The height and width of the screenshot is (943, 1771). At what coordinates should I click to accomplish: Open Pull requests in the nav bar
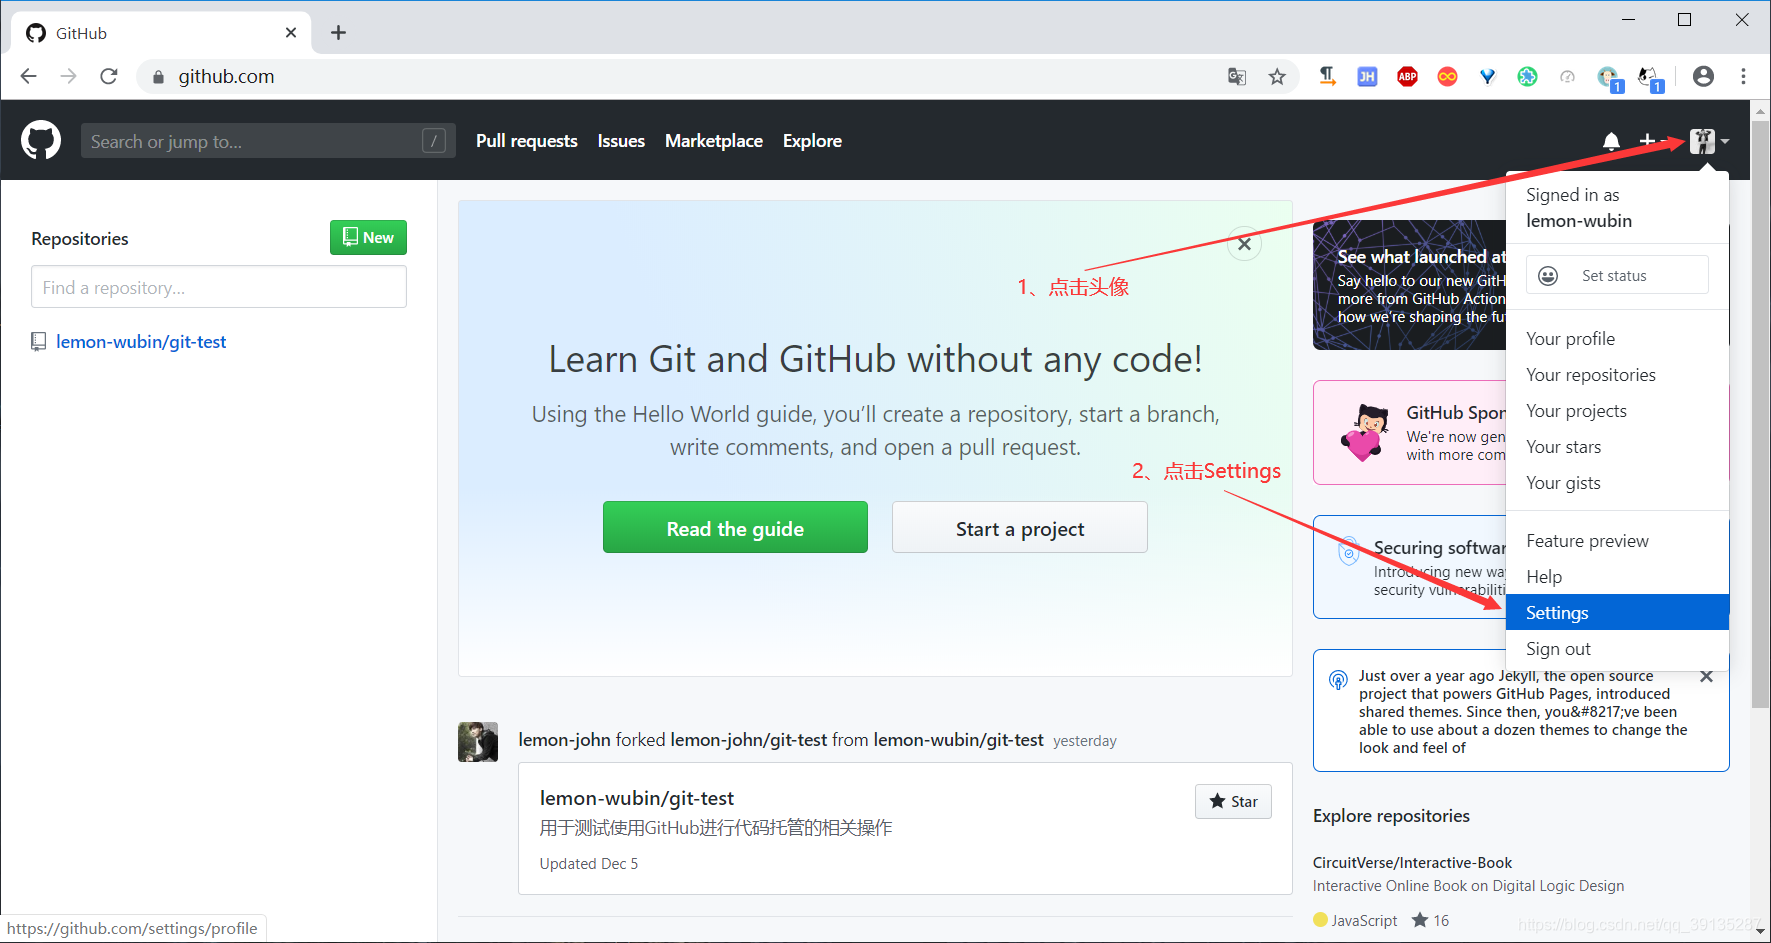(527, 141)
